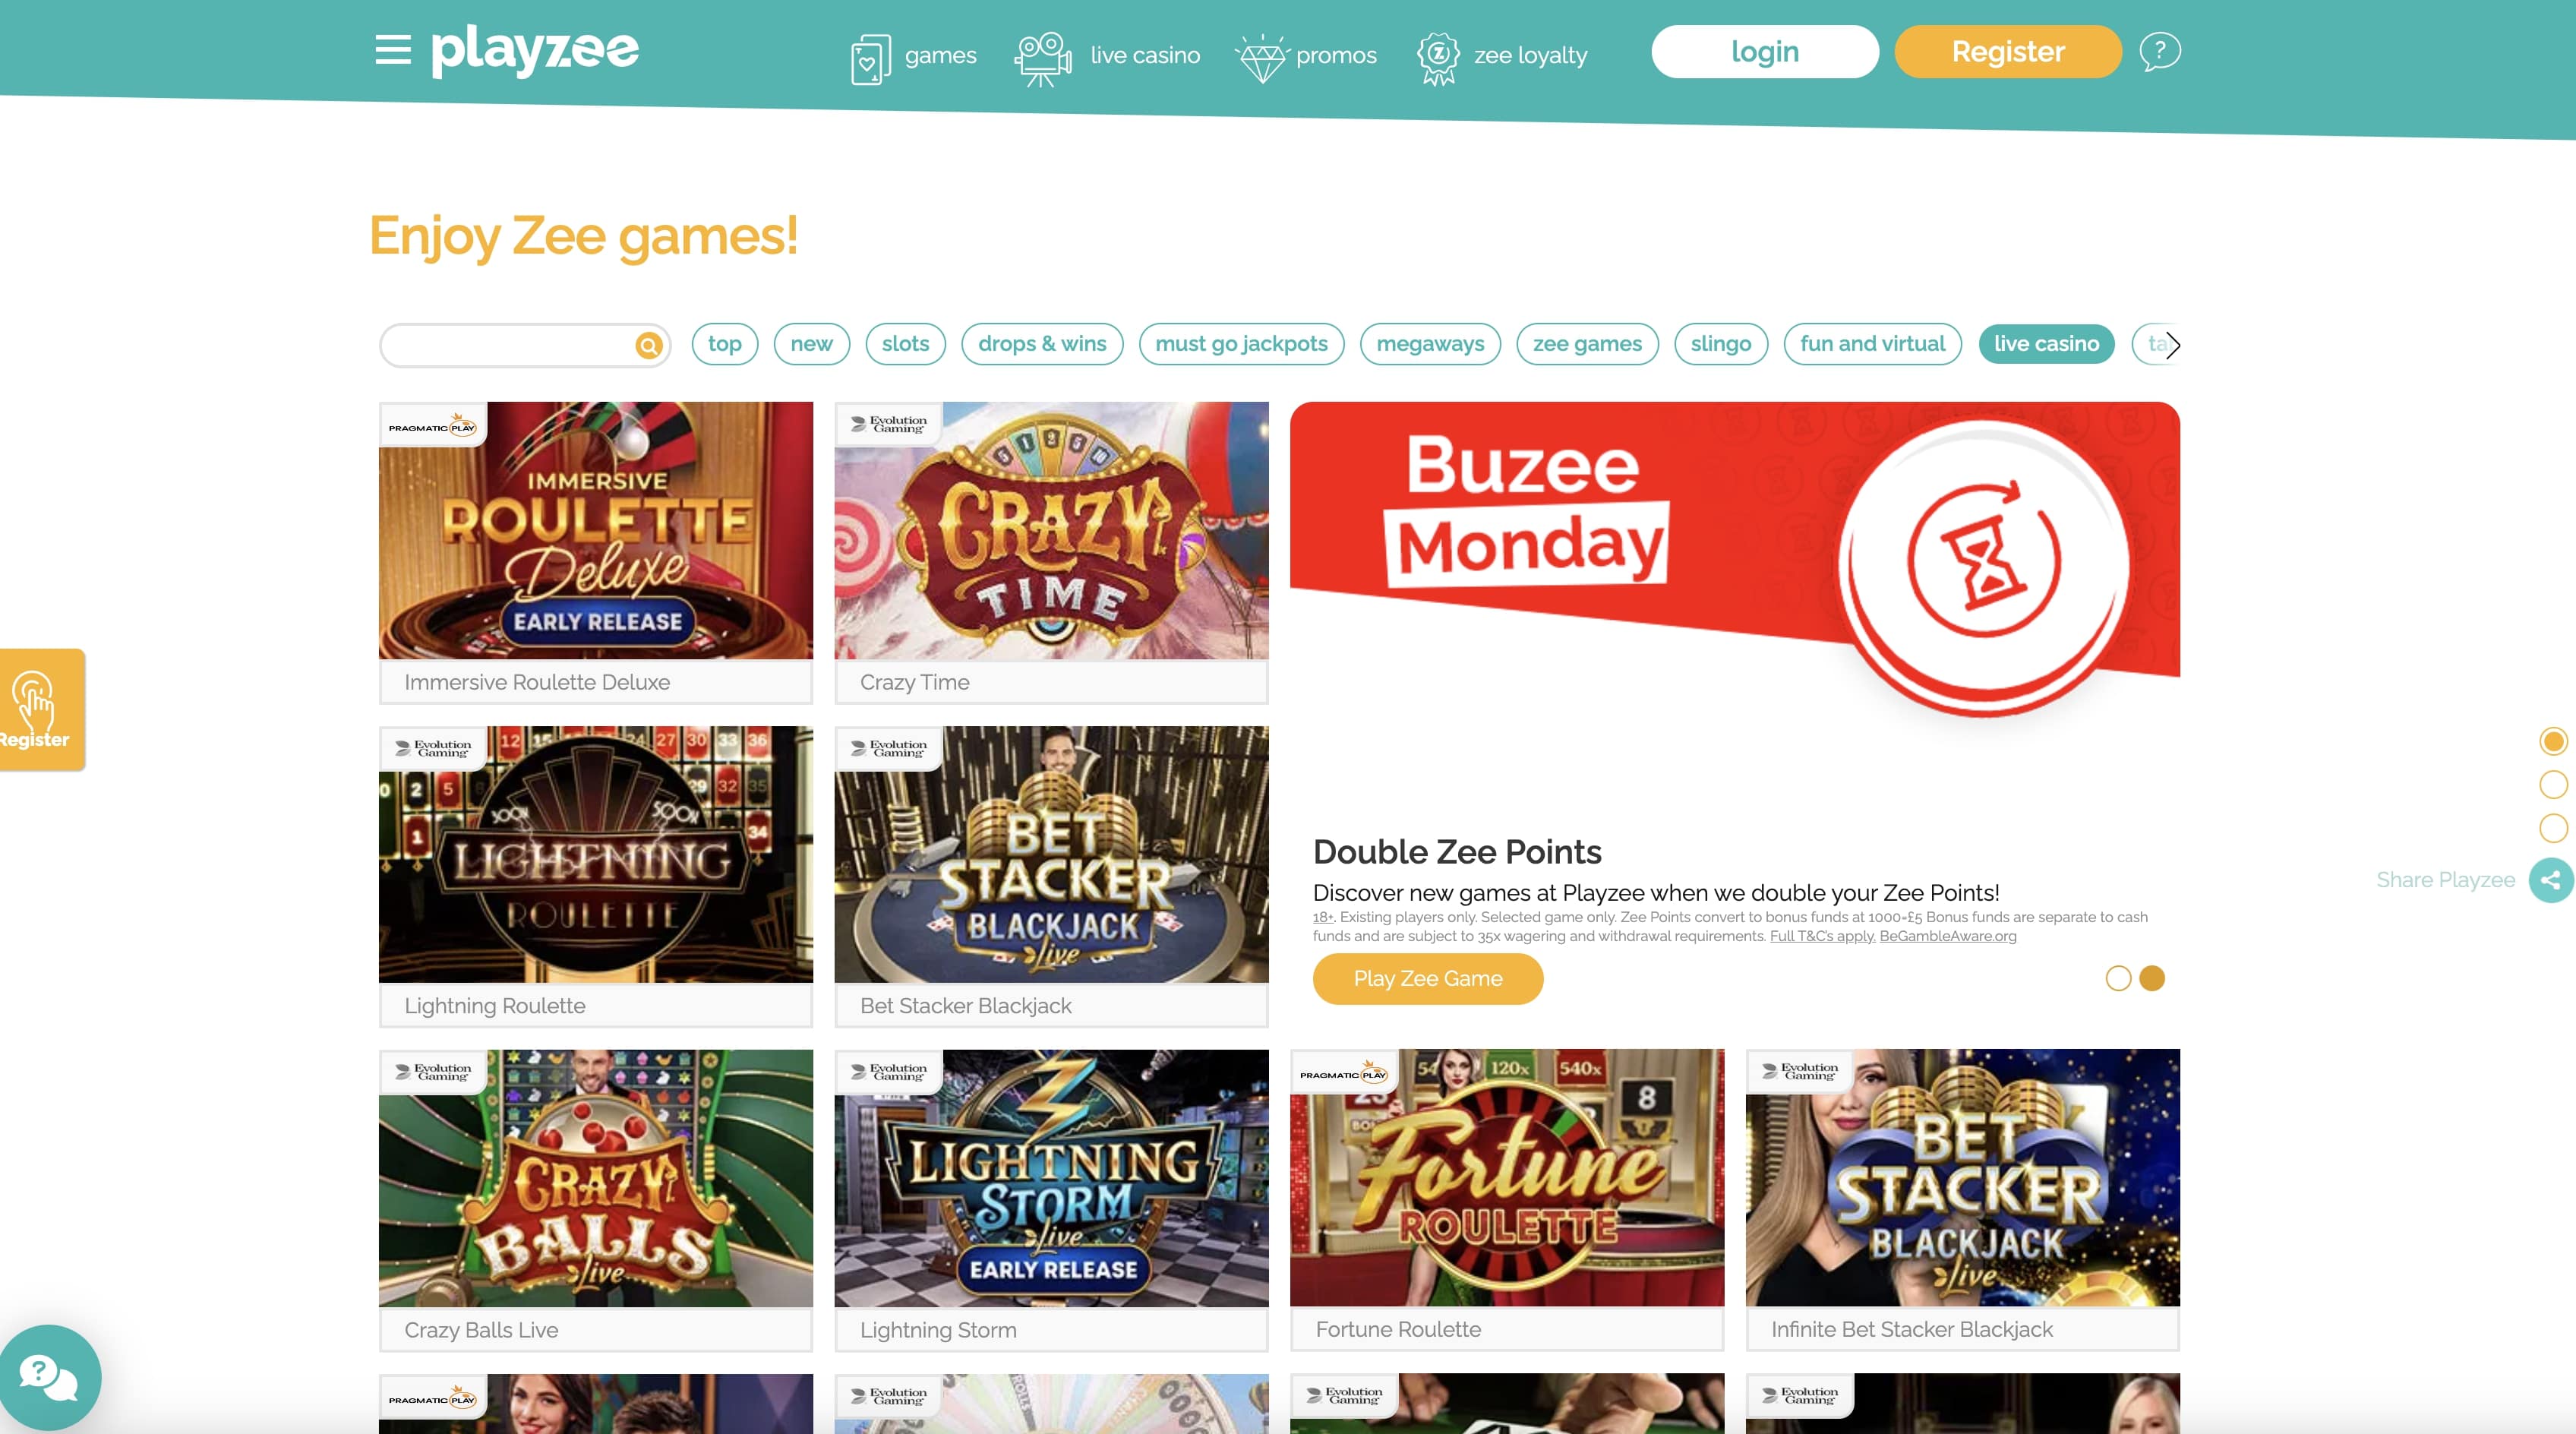Select the third page section indicator circle
Screen dimensions: 2576x1434
pos(2553,828)
